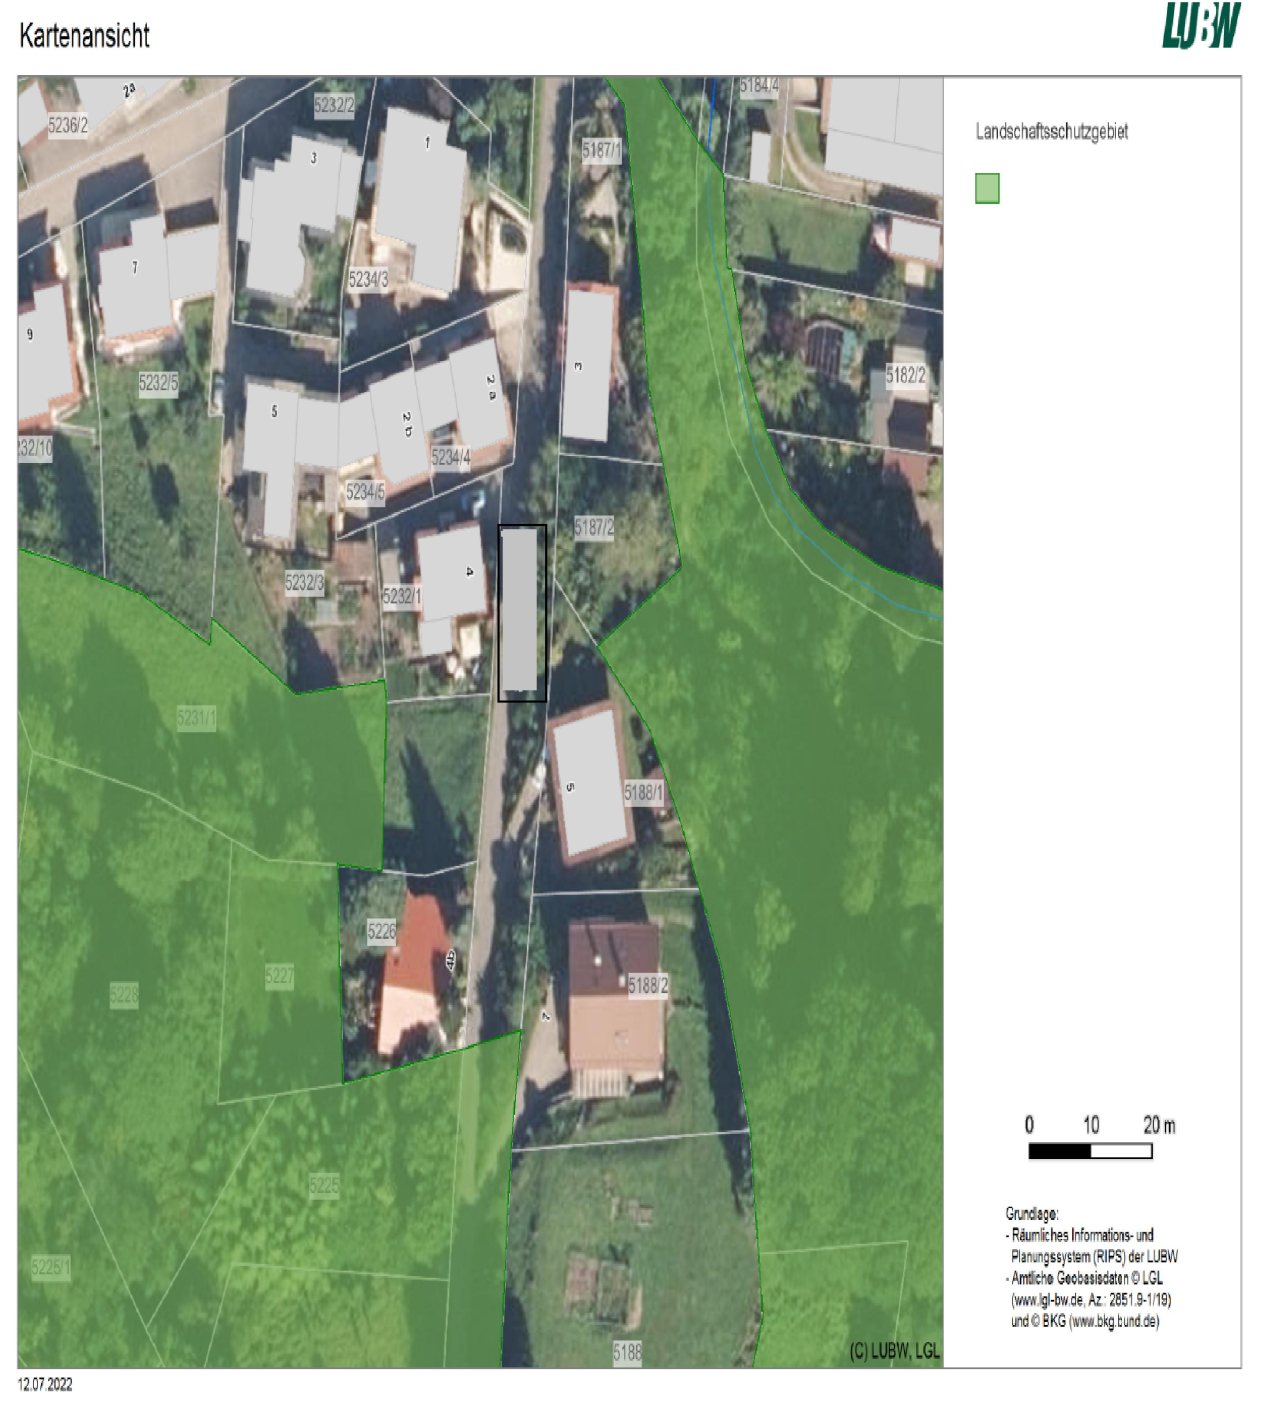This screenshot has height=1423, width=1280.
Task: Select parcel label 5236/2
Action: (68, 125)
